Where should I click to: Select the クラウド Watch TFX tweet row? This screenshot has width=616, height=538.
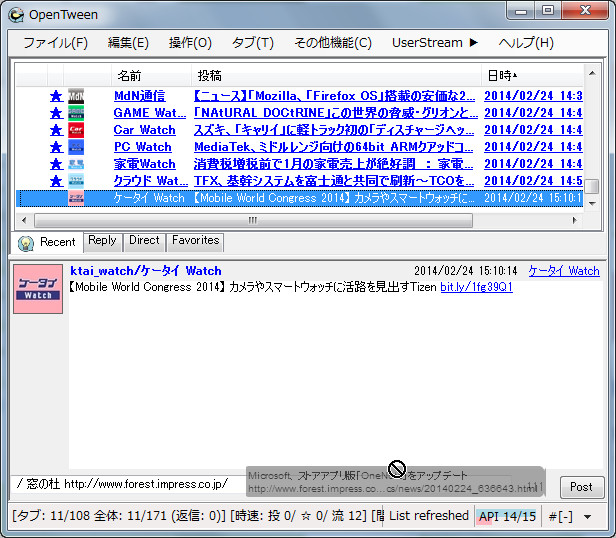coord(299,180)
